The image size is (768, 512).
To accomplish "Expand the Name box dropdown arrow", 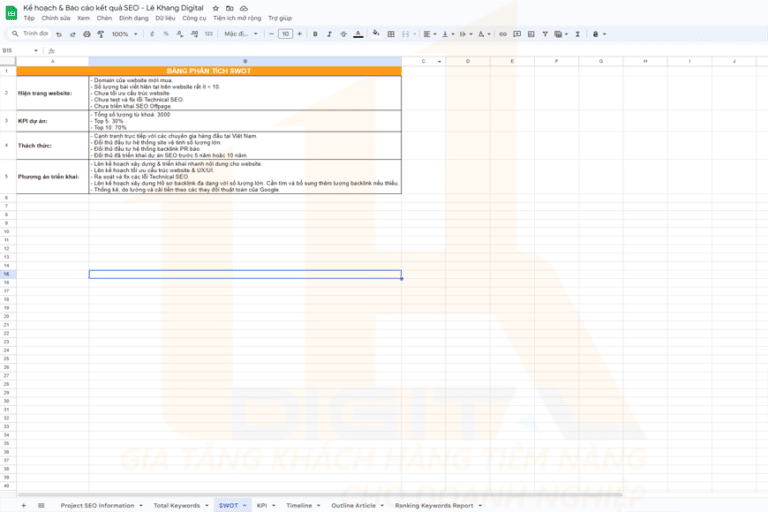I will coord(36,51).
